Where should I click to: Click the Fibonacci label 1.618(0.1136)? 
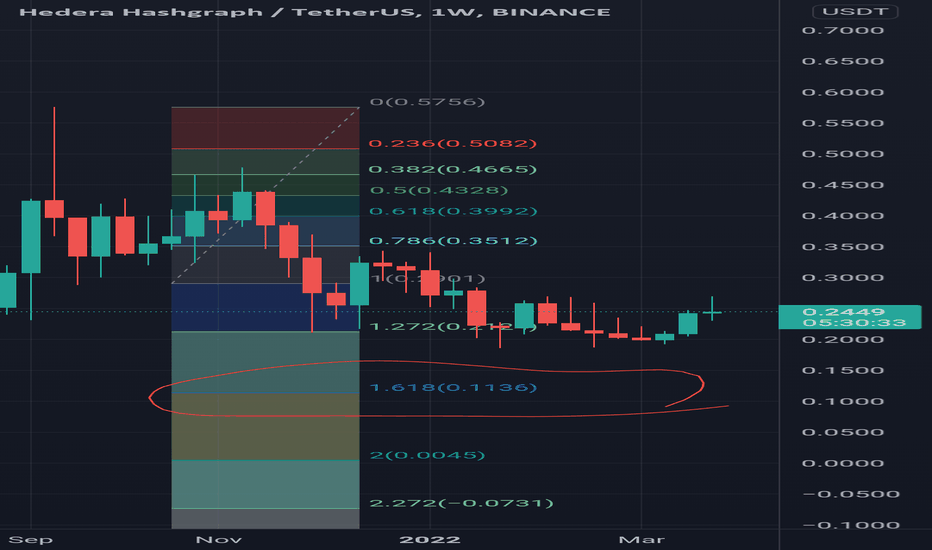(x=453, y=388)
